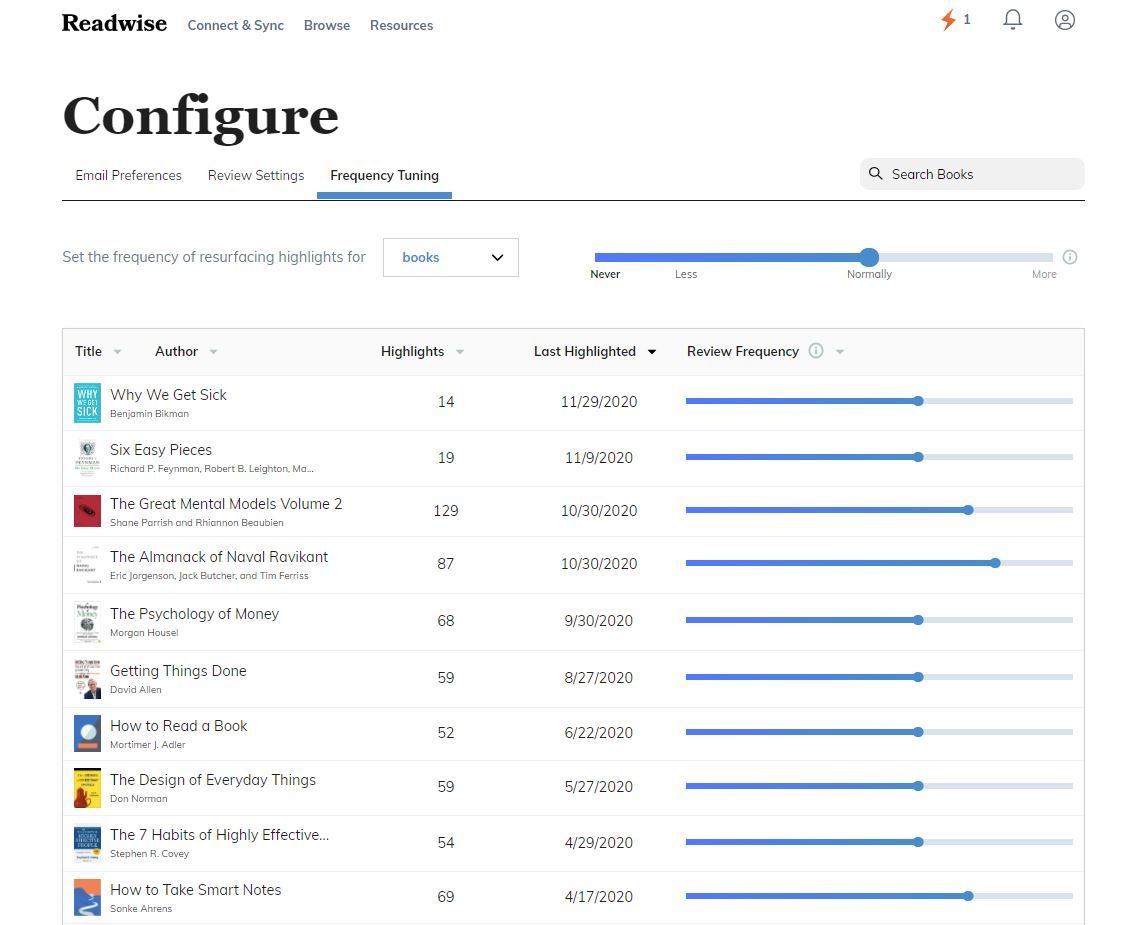Click the Great Mental Models frequency slider handle
1148x925 pixels.
tap(968, 510)
